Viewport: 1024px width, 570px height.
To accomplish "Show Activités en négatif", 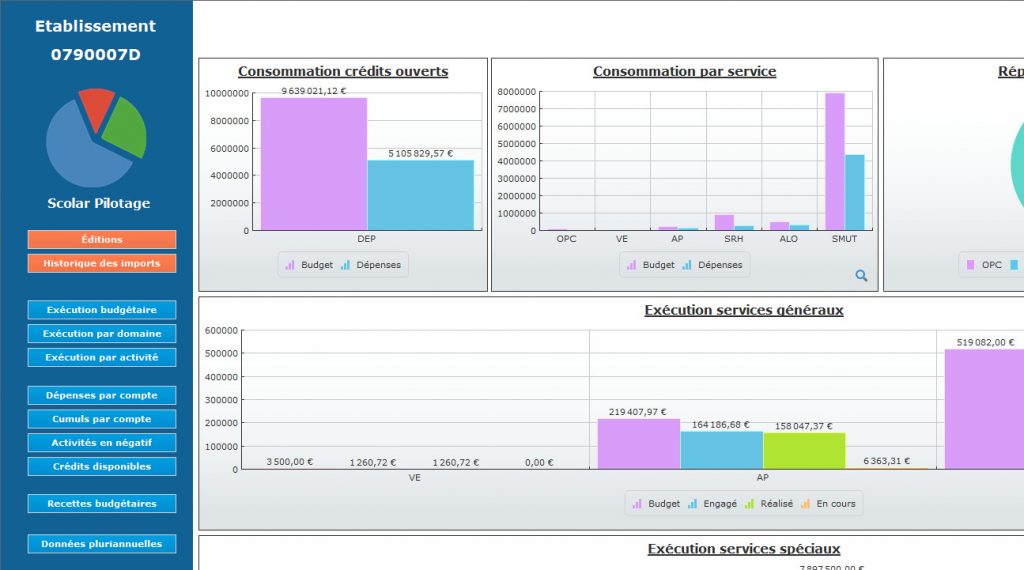I will (x=102, y=443).
